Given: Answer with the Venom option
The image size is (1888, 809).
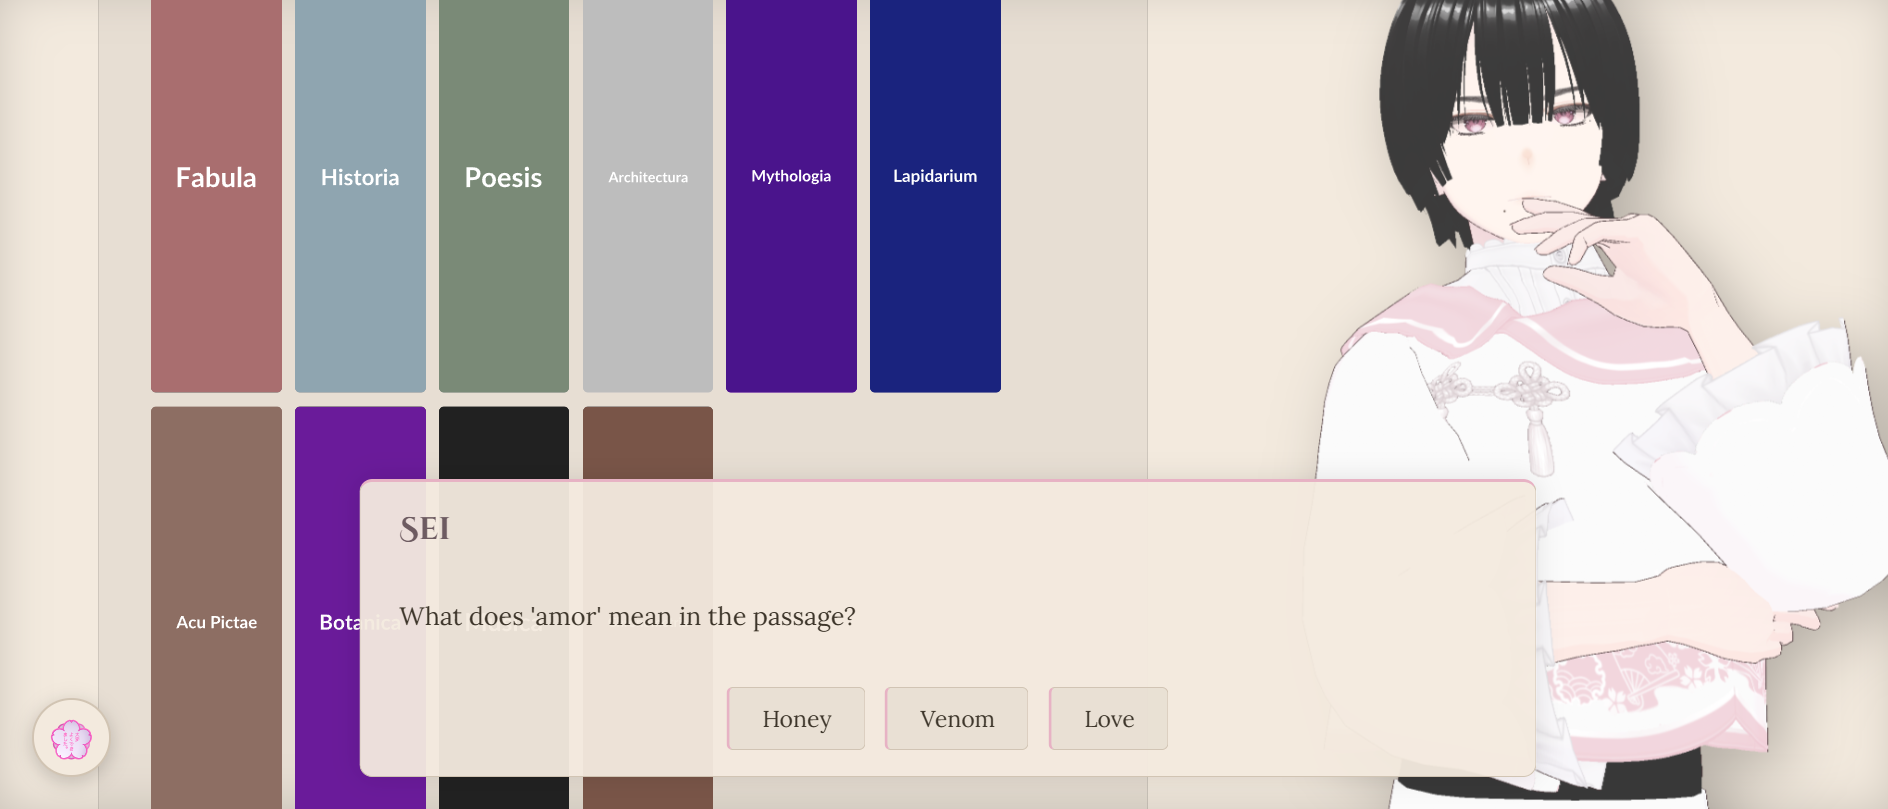Looking at the screenshot, I should [x=957, y=718].
